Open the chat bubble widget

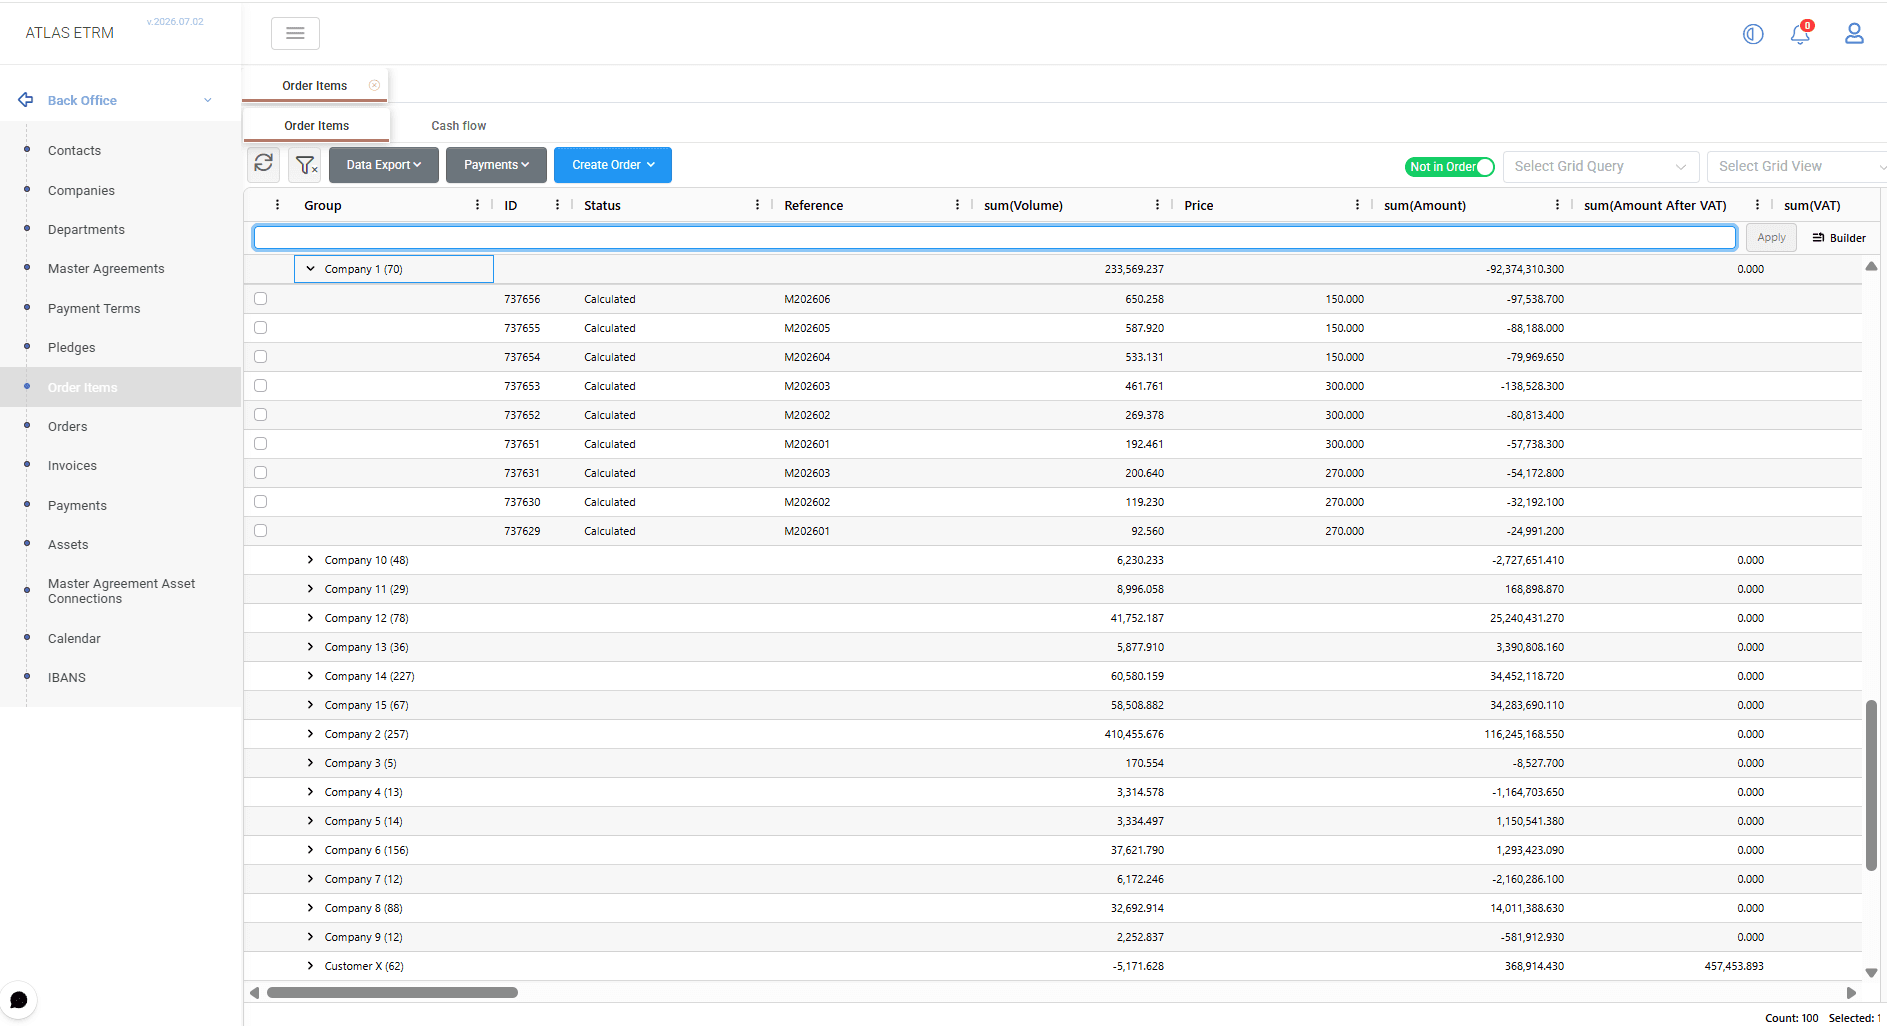tap(19, 1000)
